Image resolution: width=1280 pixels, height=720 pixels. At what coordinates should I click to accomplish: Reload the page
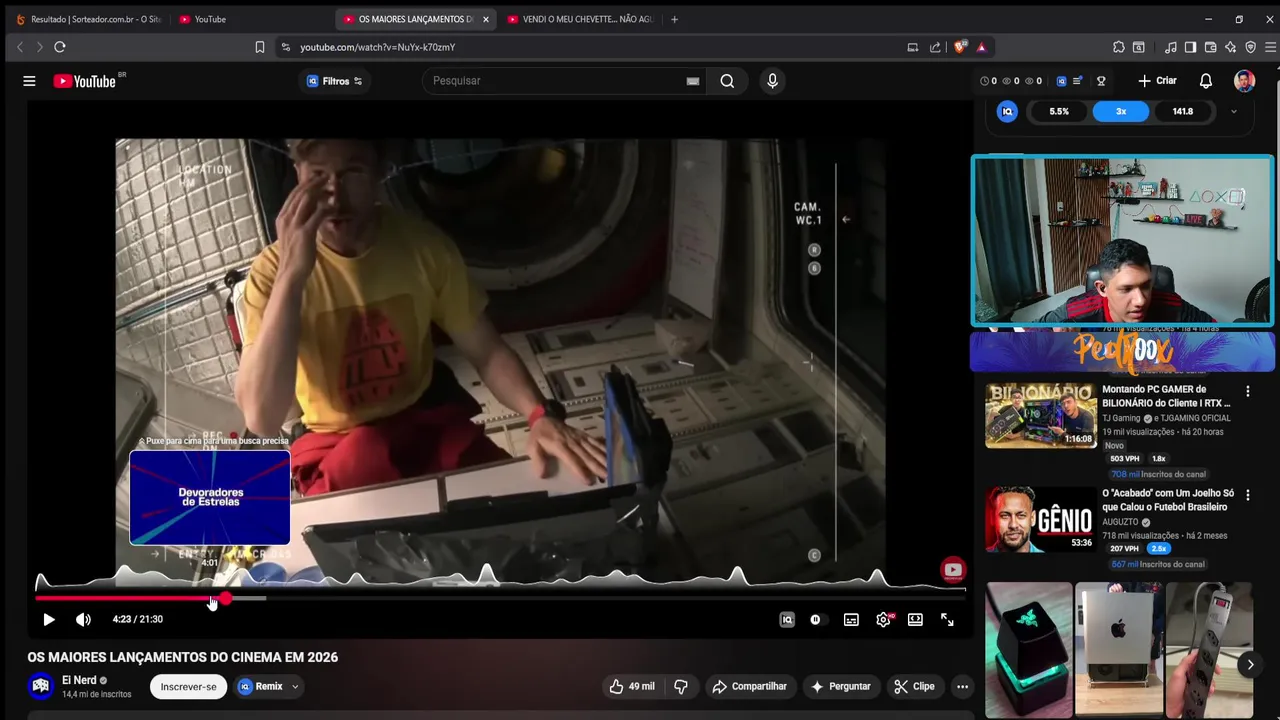[60, 47]
